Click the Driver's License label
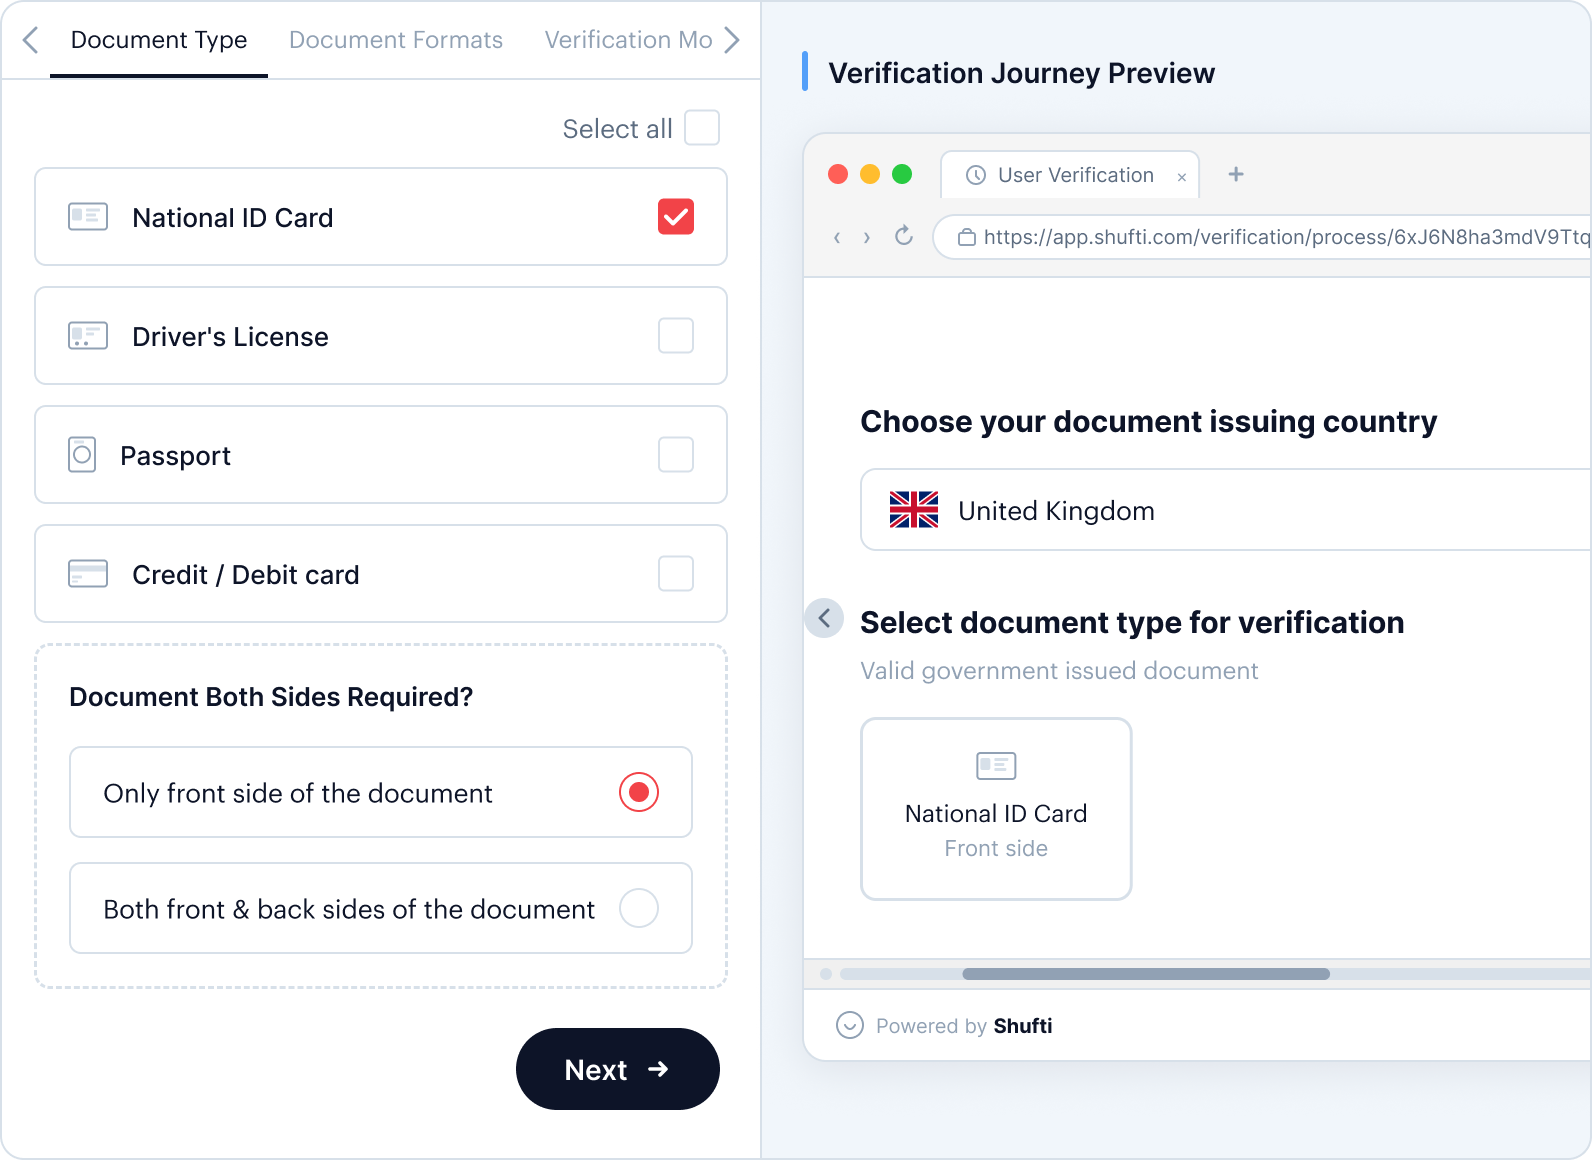This screenshot has height=1160, width=1592. [x=230, y=337]
